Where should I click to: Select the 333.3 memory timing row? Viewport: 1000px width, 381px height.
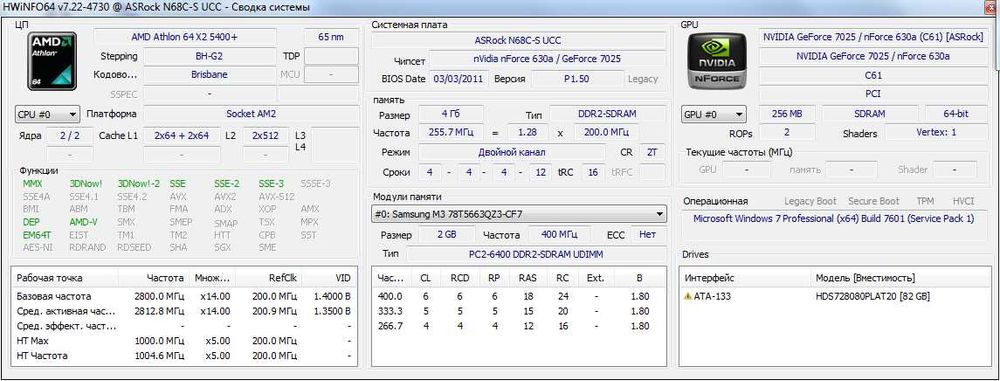(x=518, y=311)
